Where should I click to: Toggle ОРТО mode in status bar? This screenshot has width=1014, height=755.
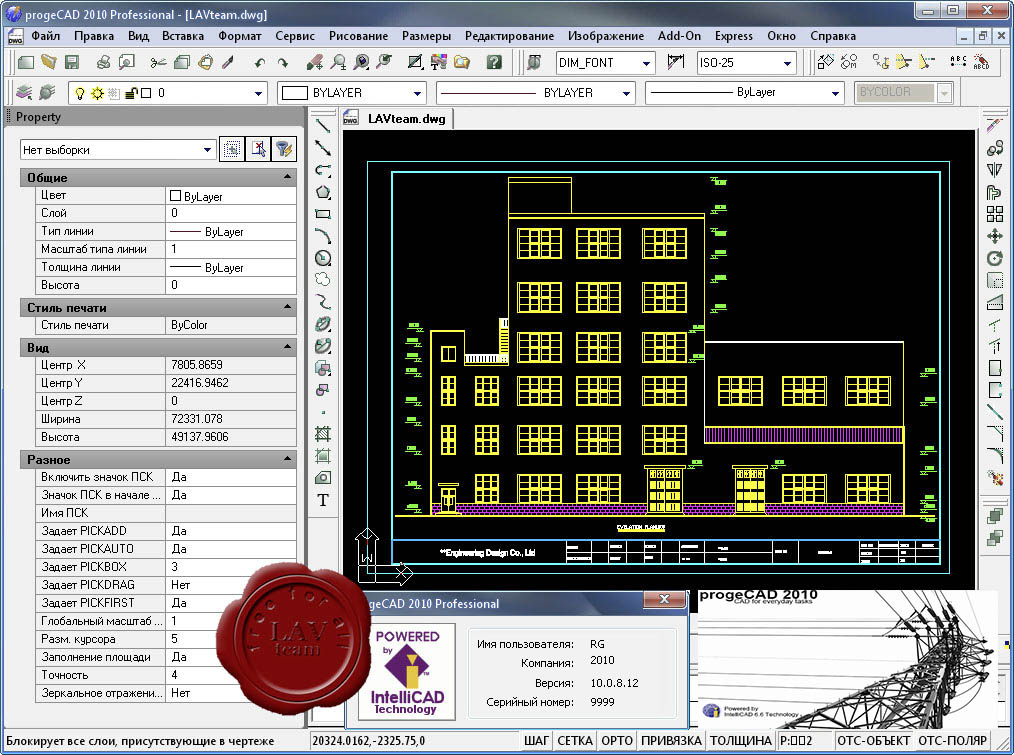616,740
